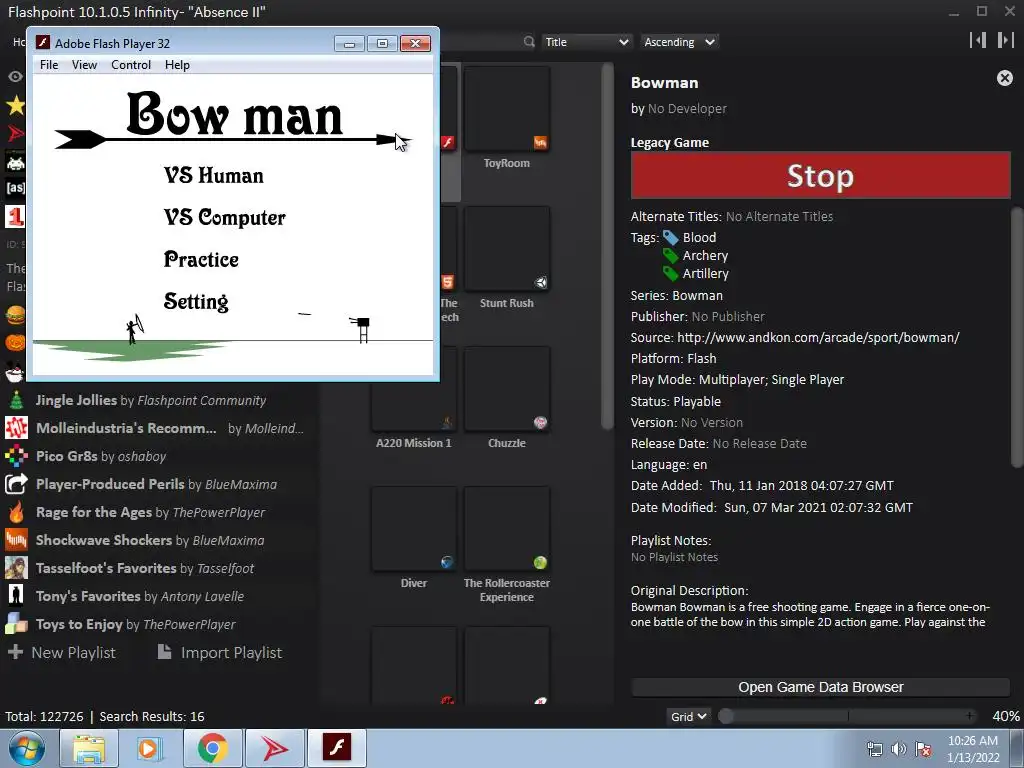Switch to Flashpoint launcher in the taskbar

(275, 748)
